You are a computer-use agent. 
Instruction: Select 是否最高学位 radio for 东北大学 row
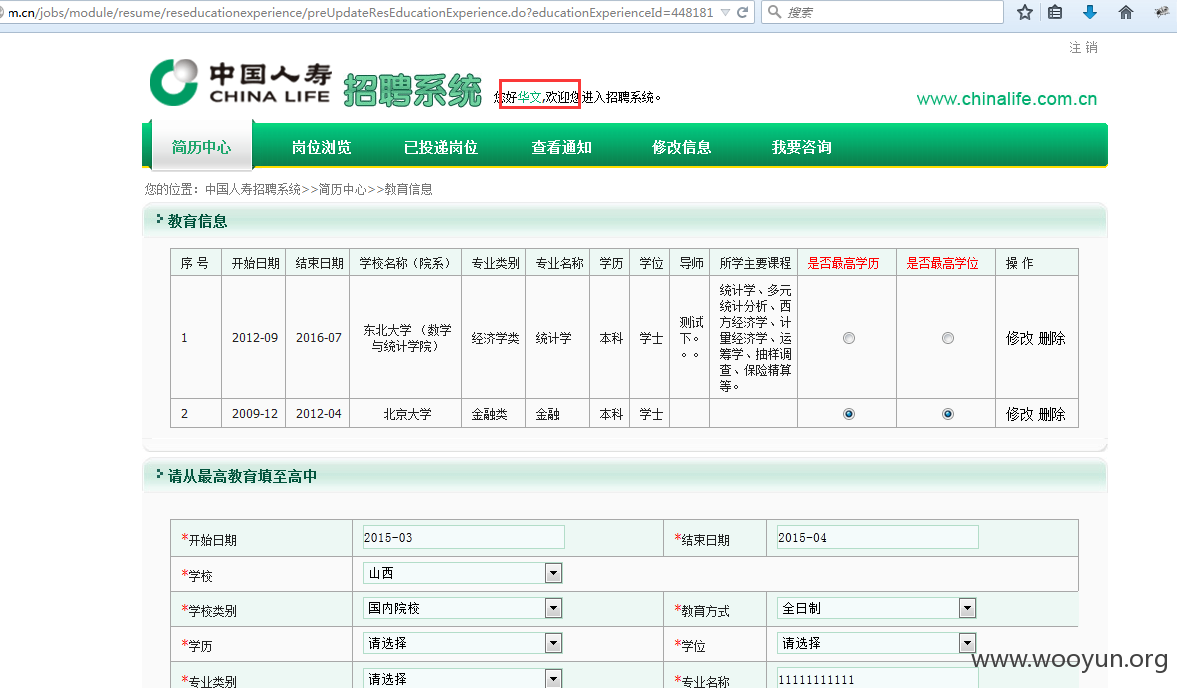(x=948, y=338)
